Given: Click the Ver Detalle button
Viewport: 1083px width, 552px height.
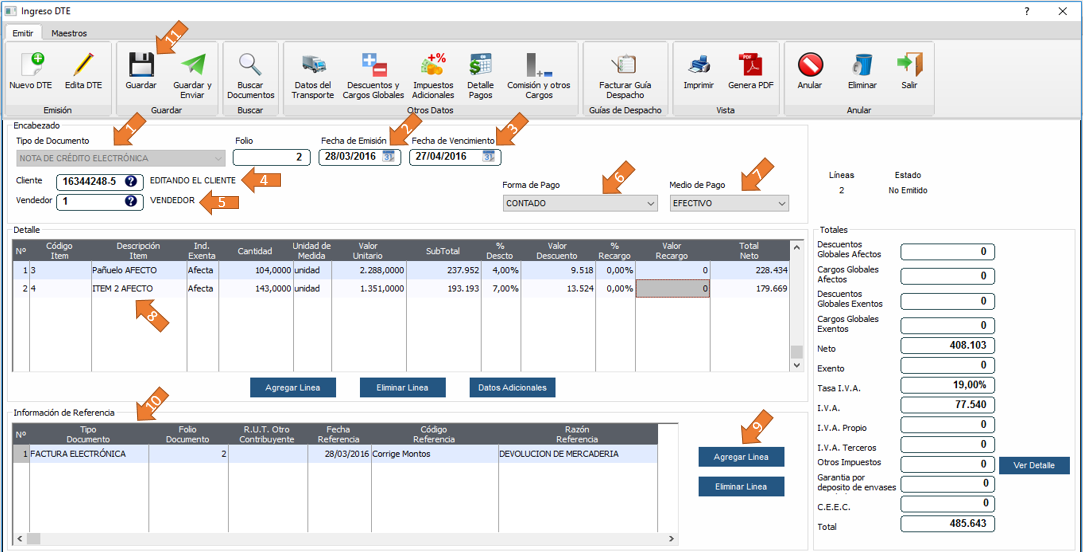Looking at the screenshot, I should (1034, 465).
